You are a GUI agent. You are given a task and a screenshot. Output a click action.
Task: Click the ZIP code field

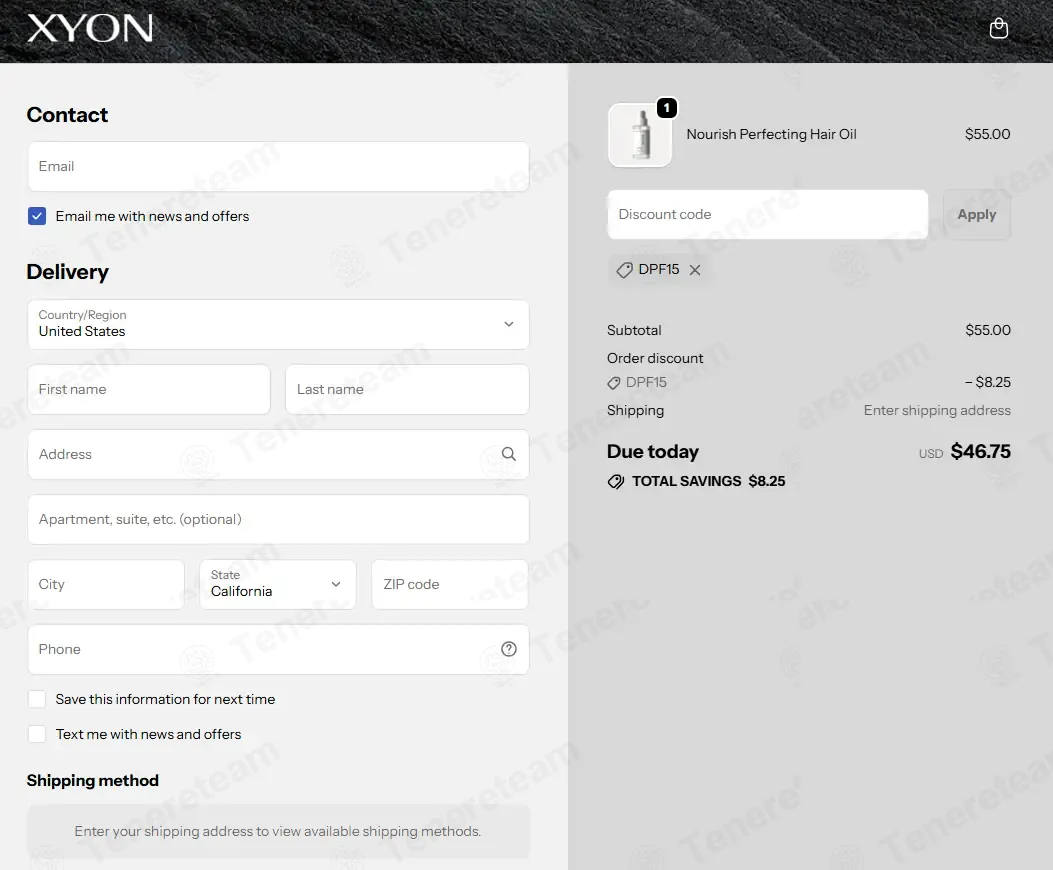tap(450, 584)
